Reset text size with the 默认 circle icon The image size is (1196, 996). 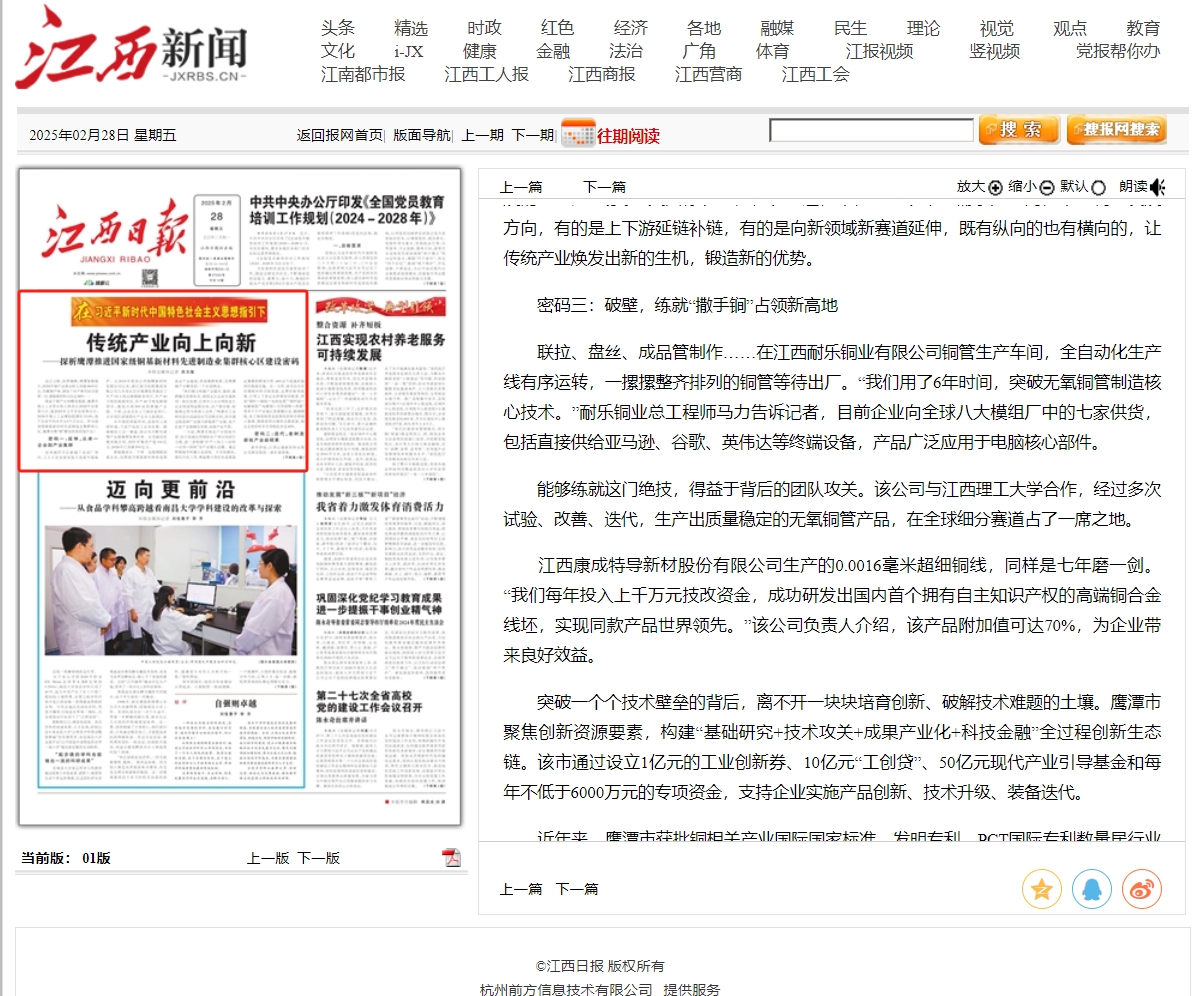tap(1099, 187)
